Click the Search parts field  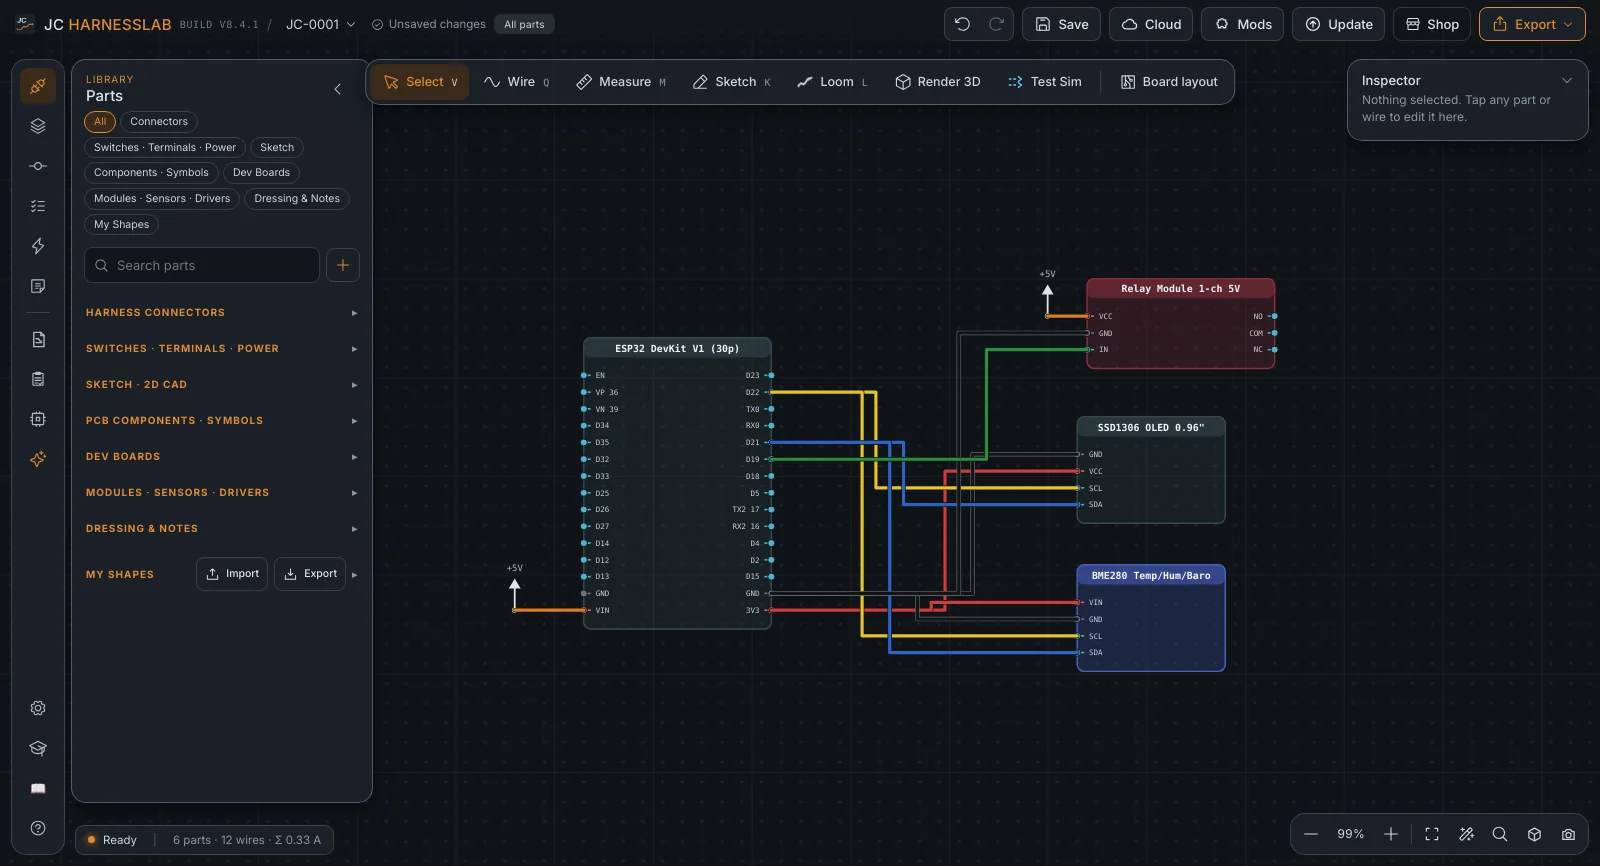(x=202, y=265)
